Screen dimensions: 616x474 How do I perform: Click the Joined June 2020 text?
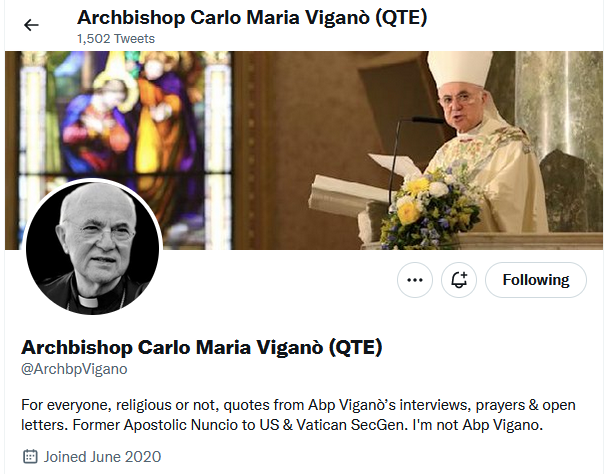(97, 457)
